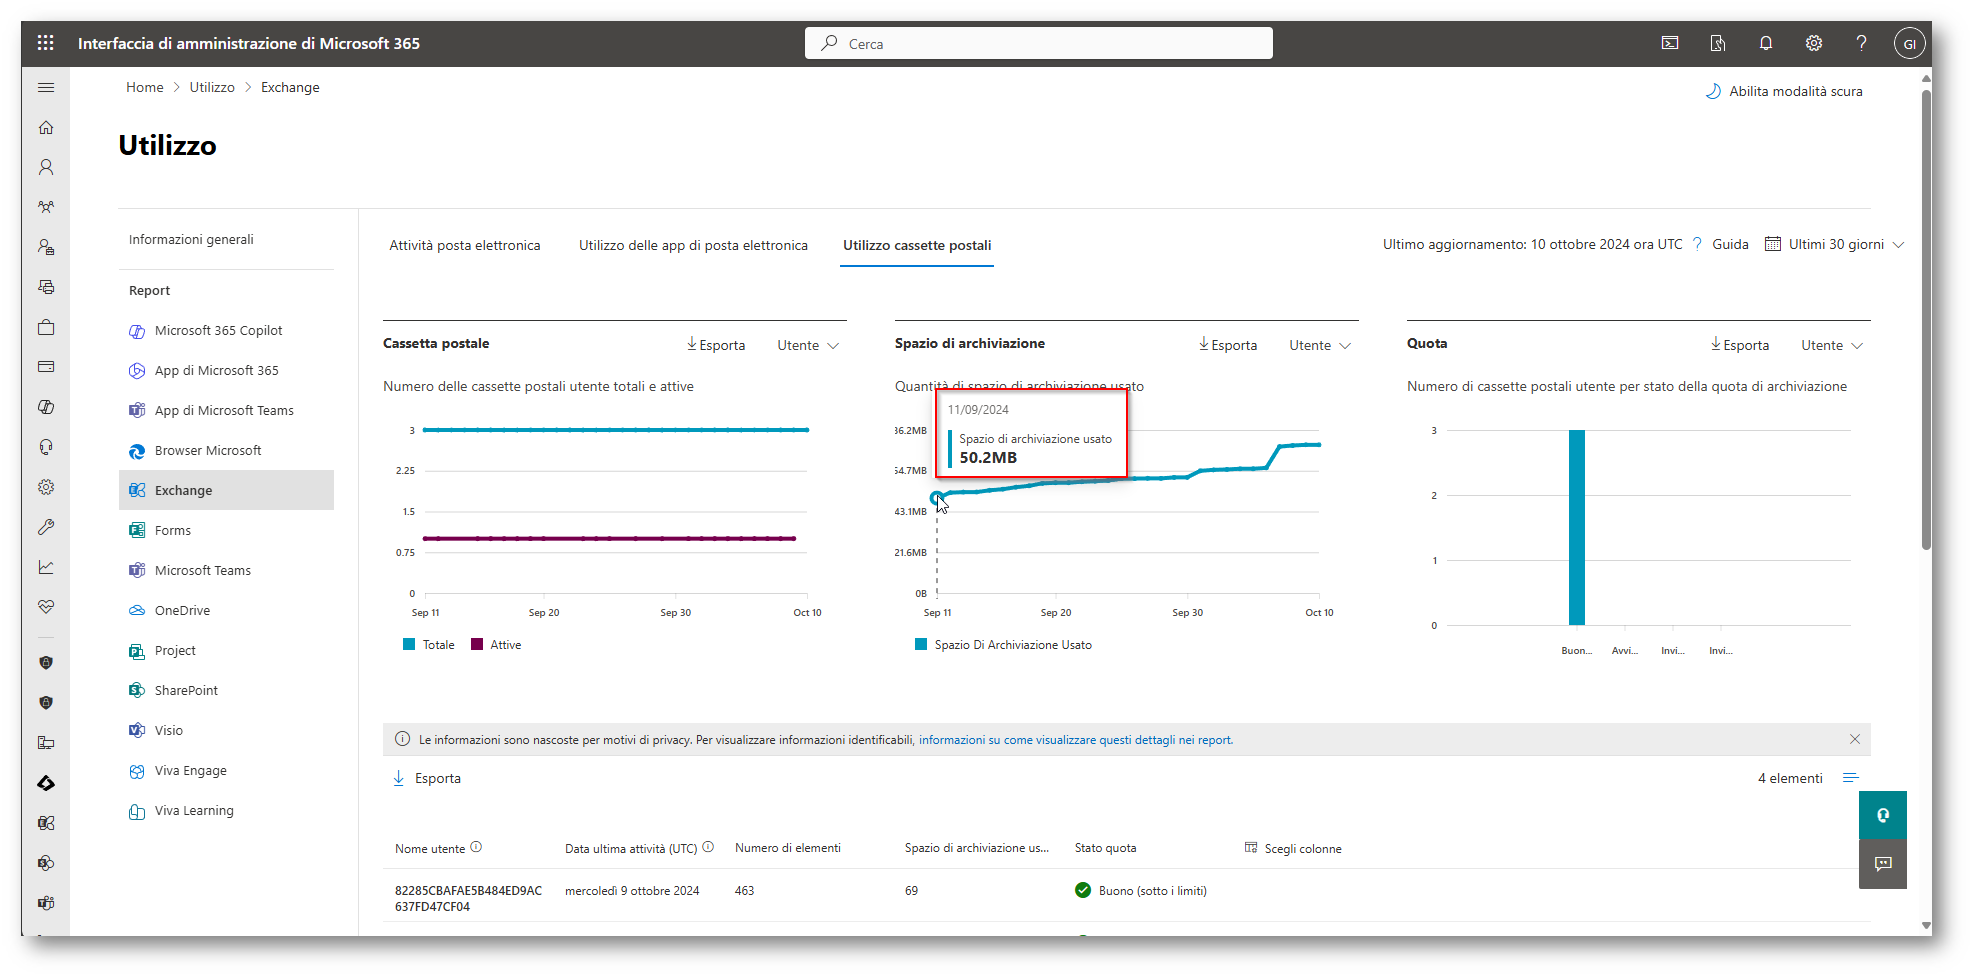Switch to Attività posta elettronica tab

[x=464, y=245]
